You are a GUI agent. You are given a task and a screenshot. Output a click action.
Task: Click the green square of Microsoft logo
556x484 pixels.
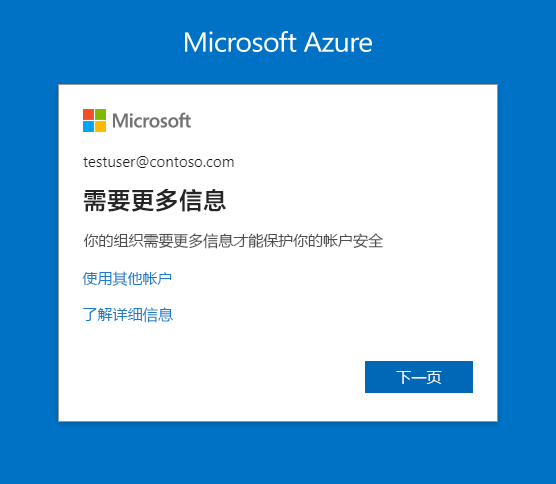[x=101, y=114]
